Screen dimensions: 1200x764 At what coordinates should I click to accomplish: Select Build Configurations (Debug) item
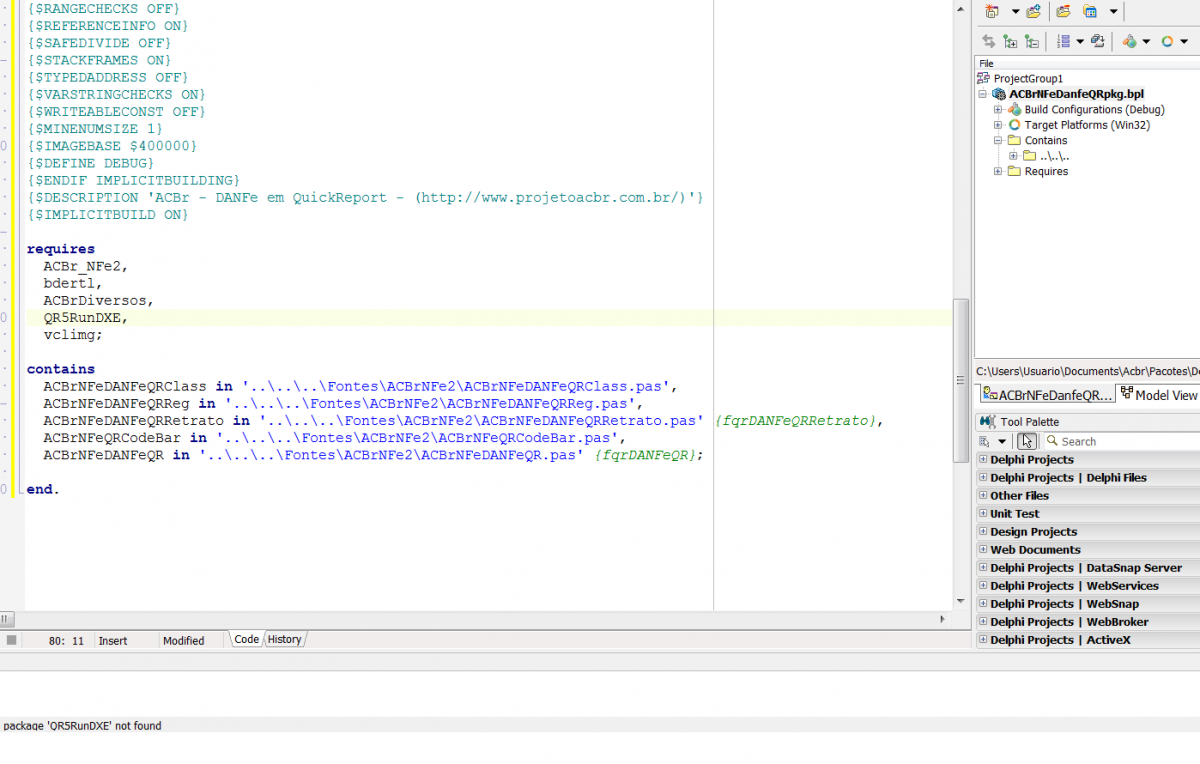pos(1094,110)
